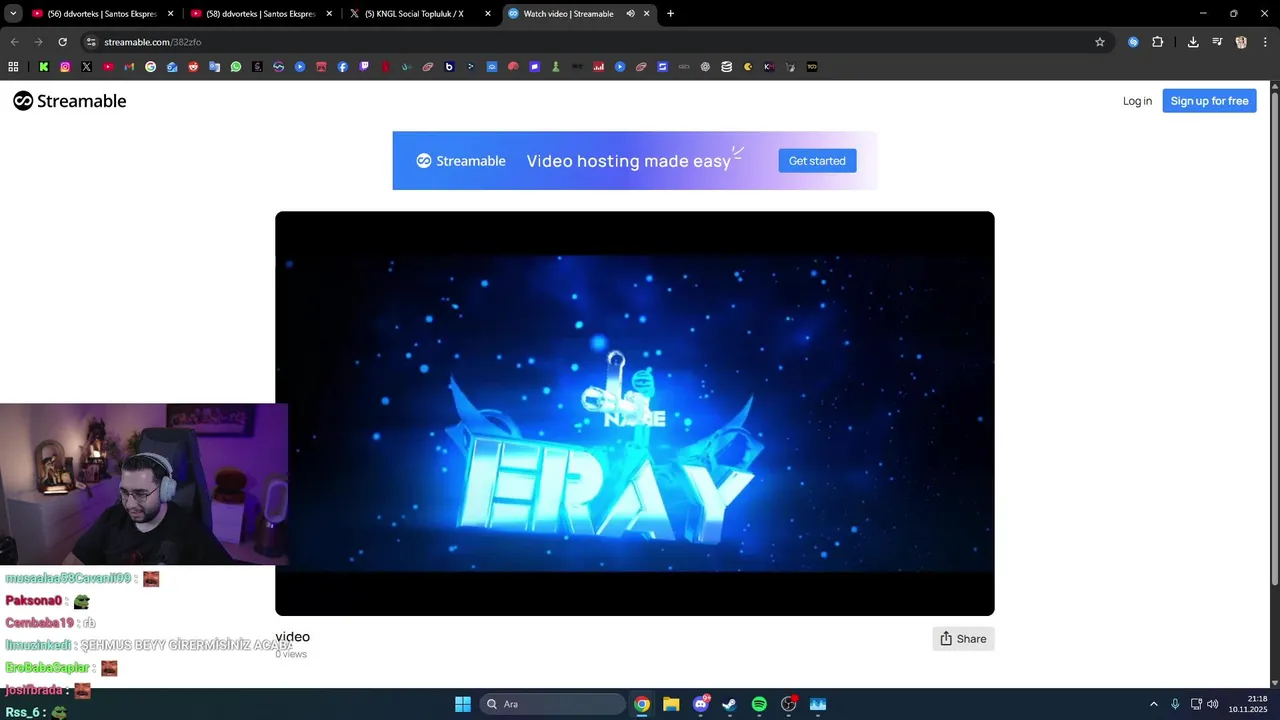This screenshot has height=720, width=1280.
Task: Open Chrome from the taskbar
Action: pos(642,704)
